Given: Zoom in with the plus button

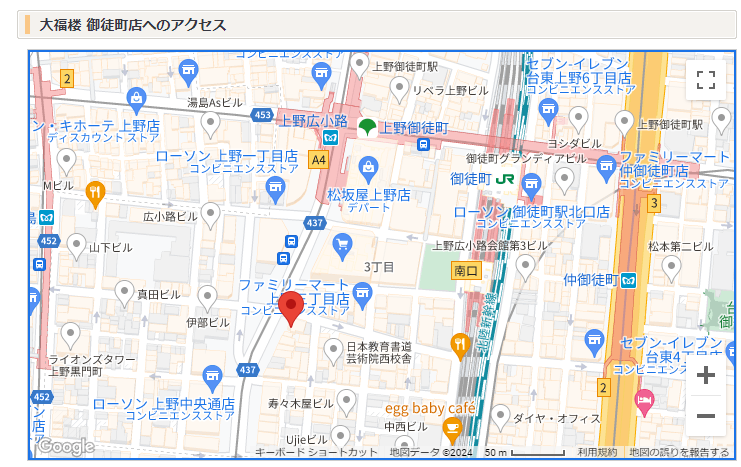Looking at the screenshot, I should [x=706, y=375].
